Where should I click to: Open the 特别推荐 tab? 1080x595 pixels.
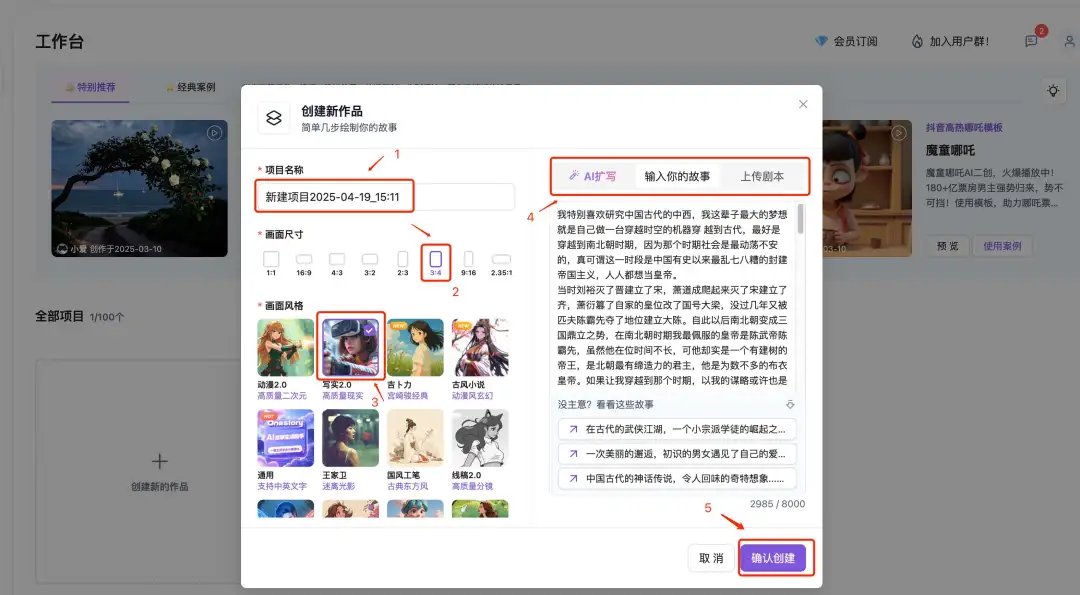click(x=90, y=87)
